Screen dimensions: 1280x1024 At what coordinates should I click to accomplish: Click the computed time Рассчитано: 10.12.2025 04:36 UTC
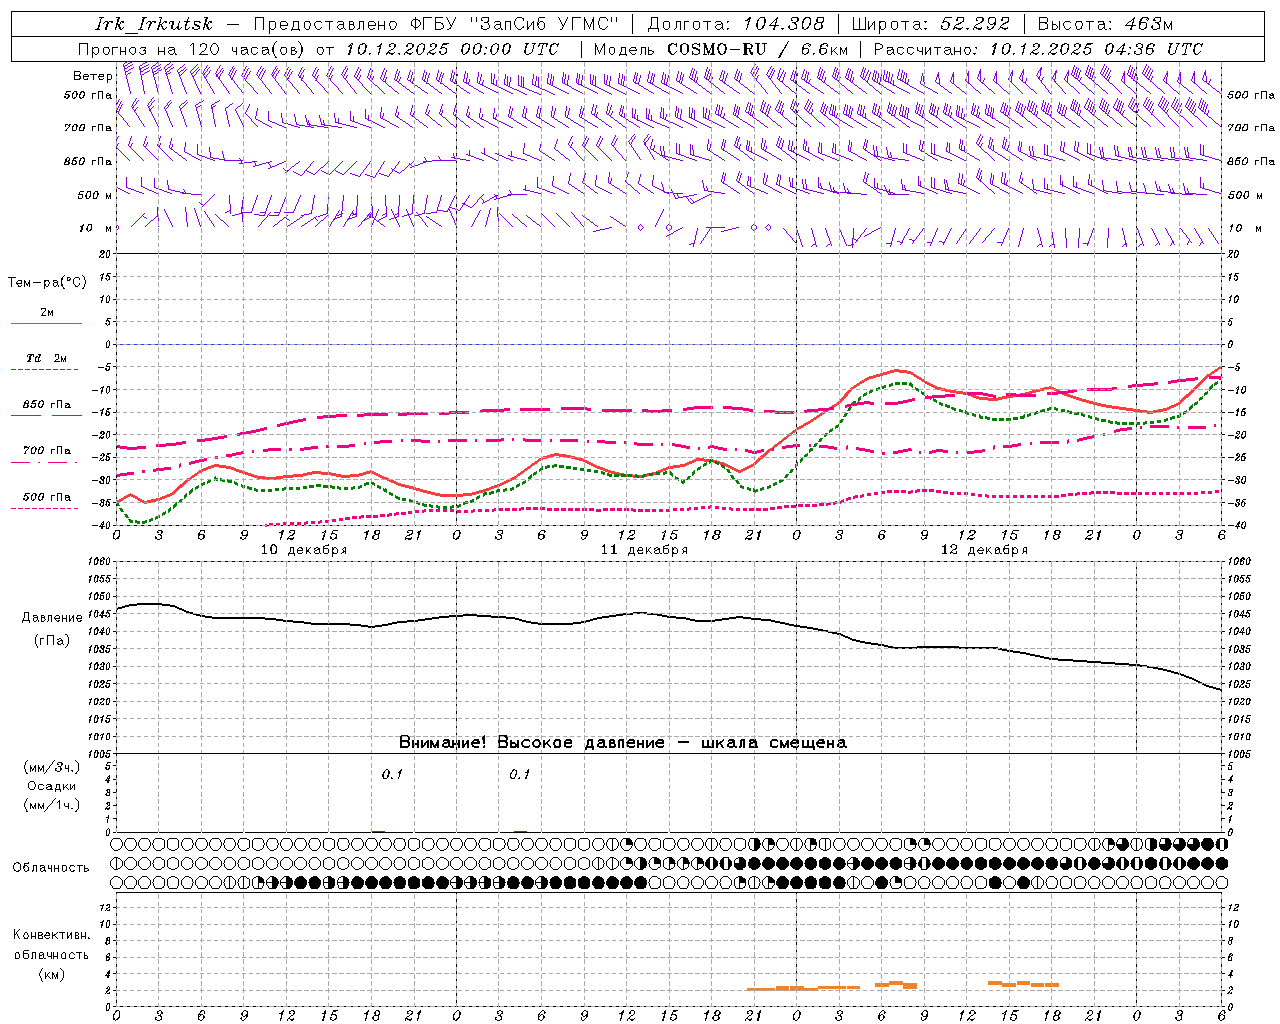[x=1038, y=49]
